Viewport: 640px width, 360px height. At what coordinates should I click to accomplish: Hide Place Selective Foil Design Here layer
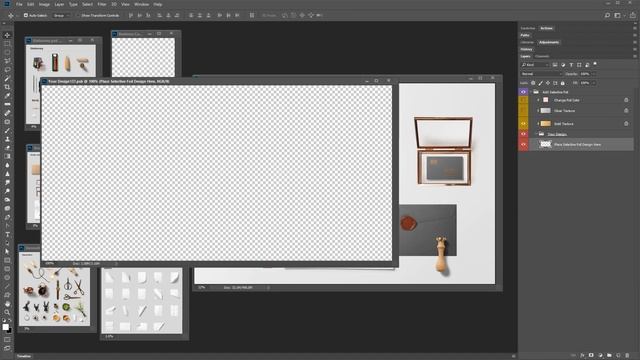tap(523, 144)
